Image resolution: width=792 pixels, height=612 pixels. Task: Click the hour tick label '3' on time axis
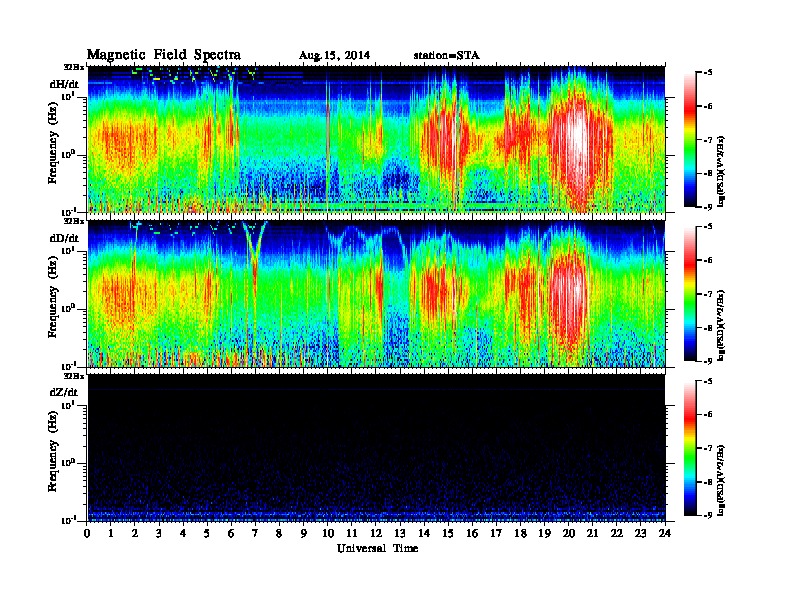[x=160, y=534]
